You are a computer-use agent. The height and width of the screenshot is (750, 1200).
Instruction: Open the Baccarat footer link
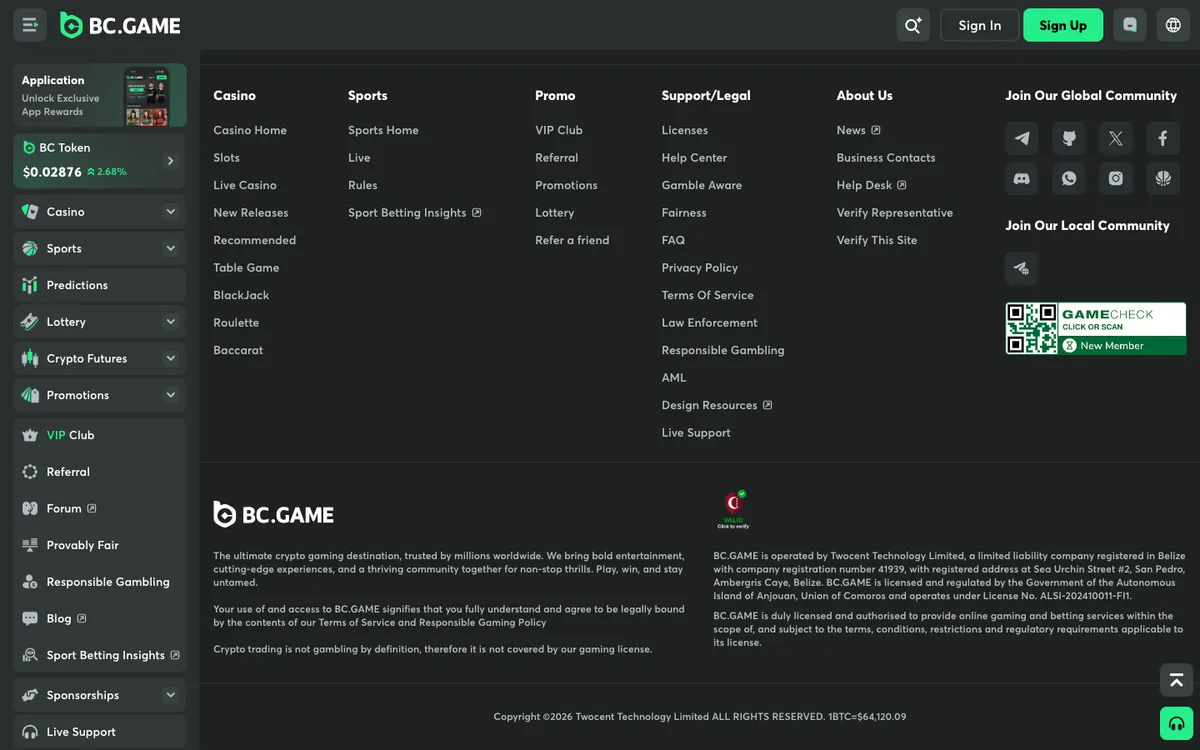(238, 350)
